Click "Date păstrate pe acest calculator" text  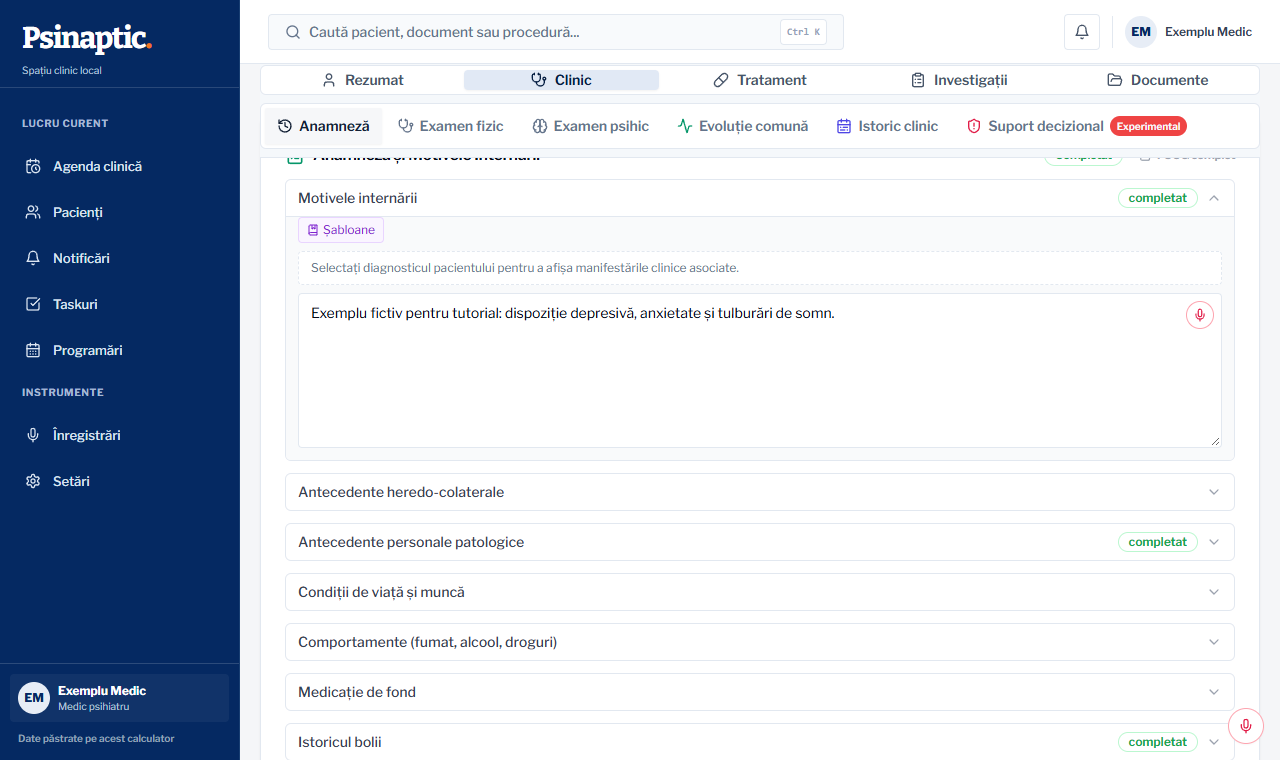[x=96, y=739]
